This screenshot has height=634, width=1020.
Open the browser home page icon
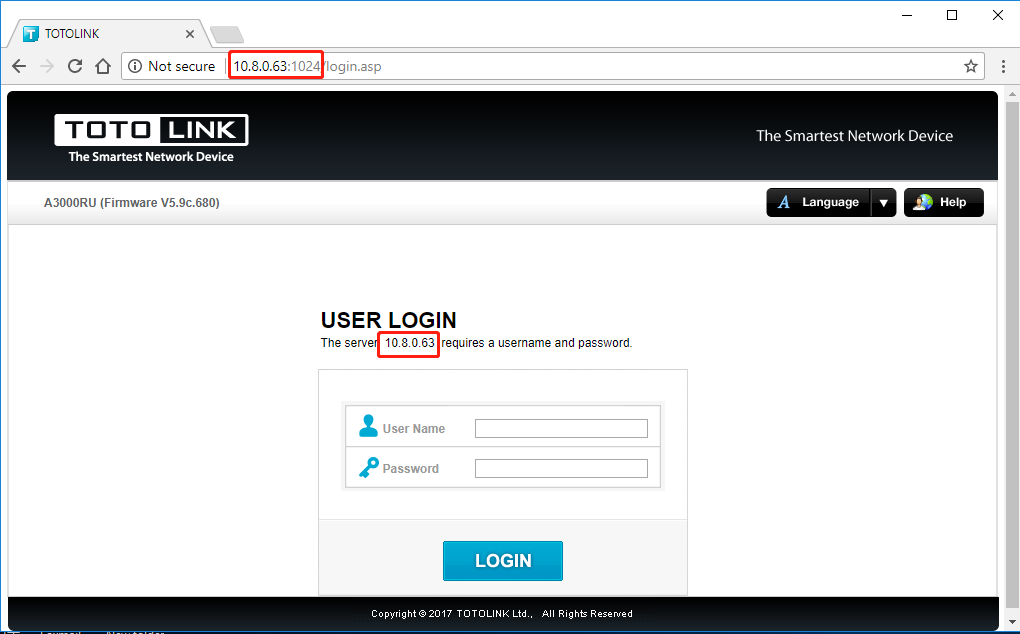(103, 66)
